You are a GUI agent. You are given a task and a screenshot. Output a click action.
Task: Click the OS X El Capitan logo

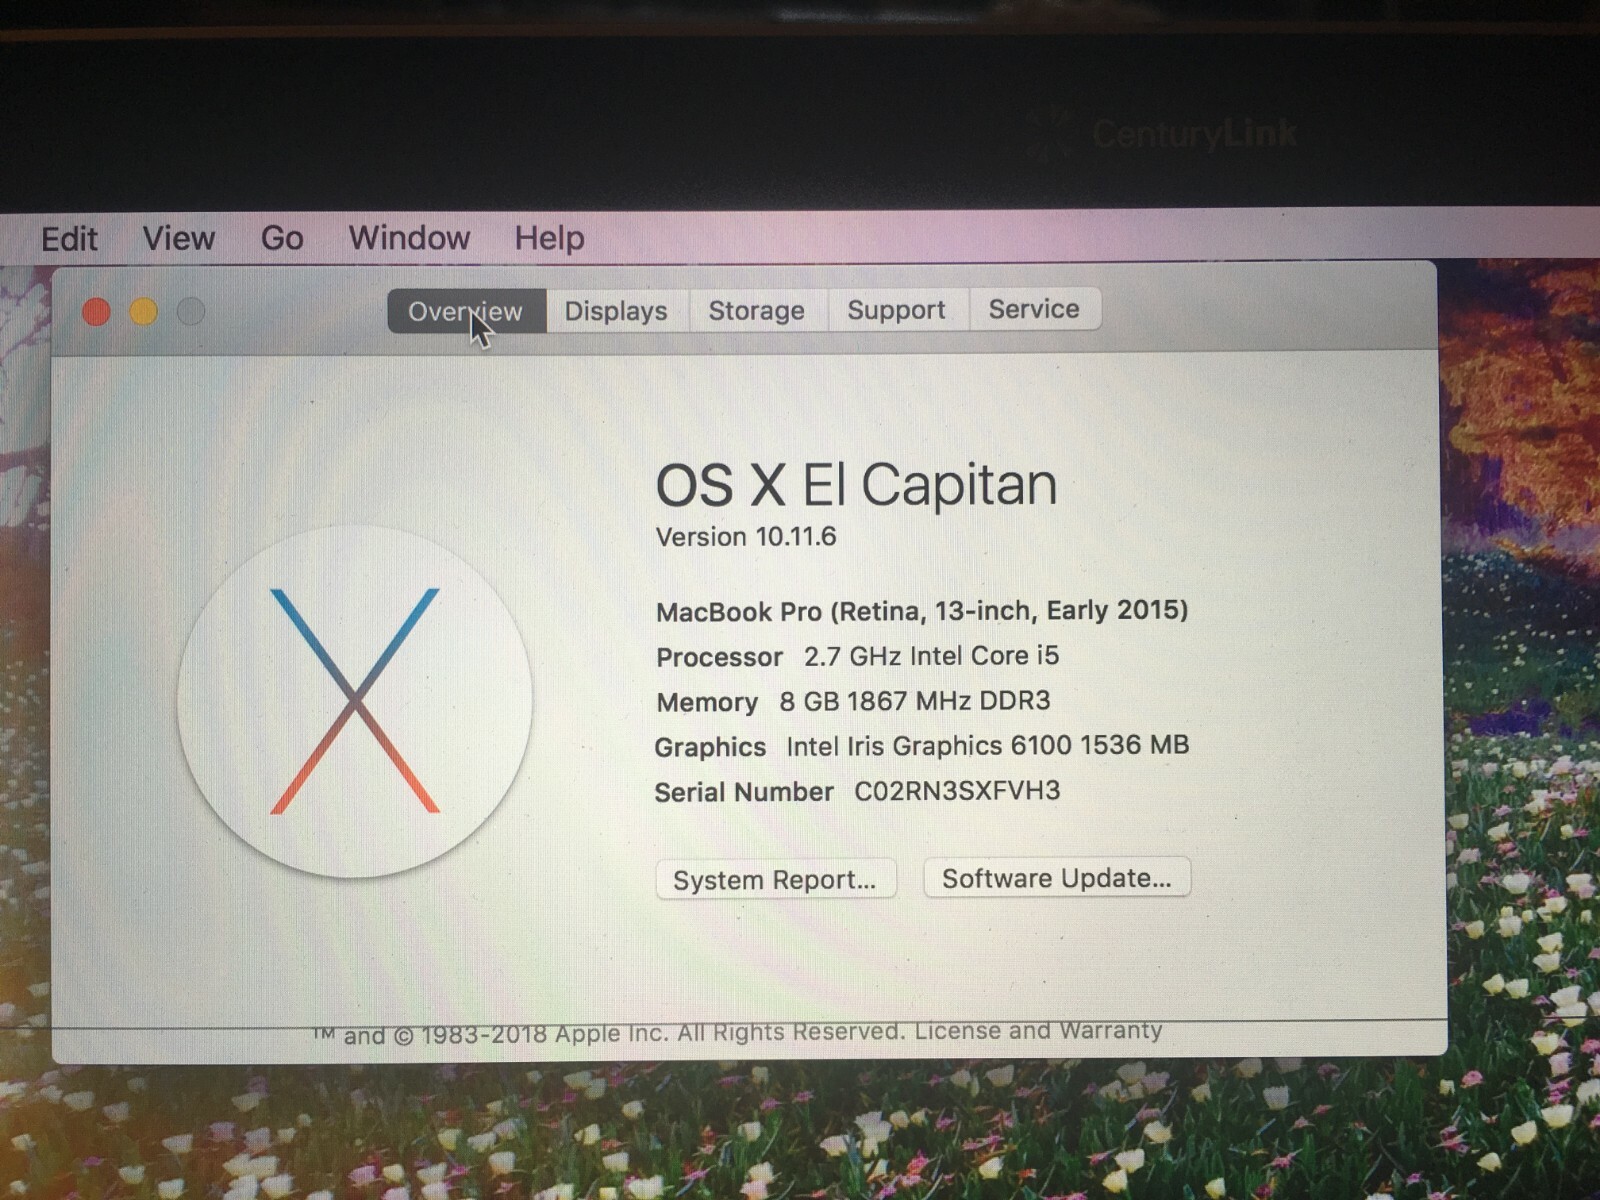[355, 701]
